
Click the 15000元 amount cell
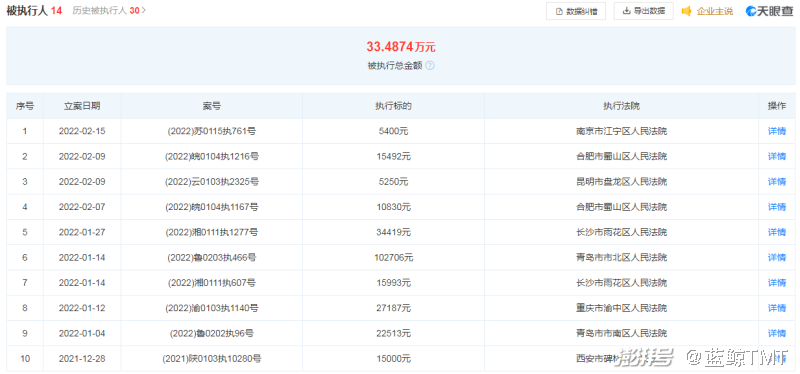click(393, 359)
